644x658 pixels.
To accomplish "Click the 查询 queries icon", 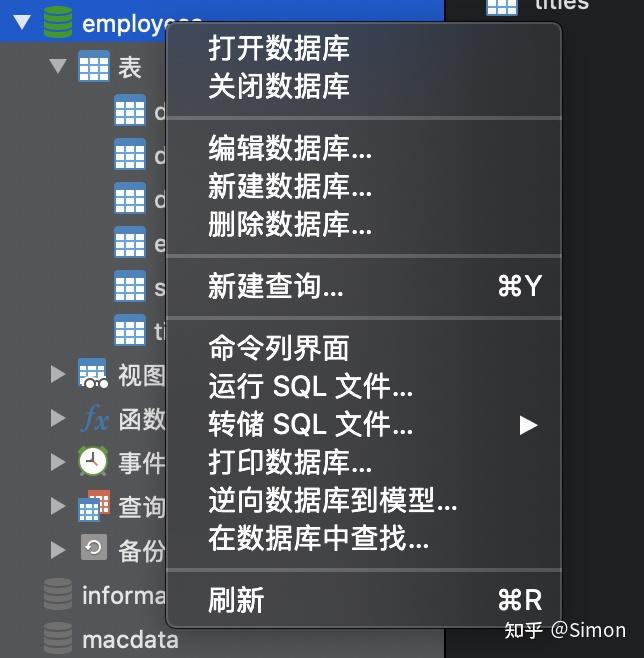I will pos(94,505).
